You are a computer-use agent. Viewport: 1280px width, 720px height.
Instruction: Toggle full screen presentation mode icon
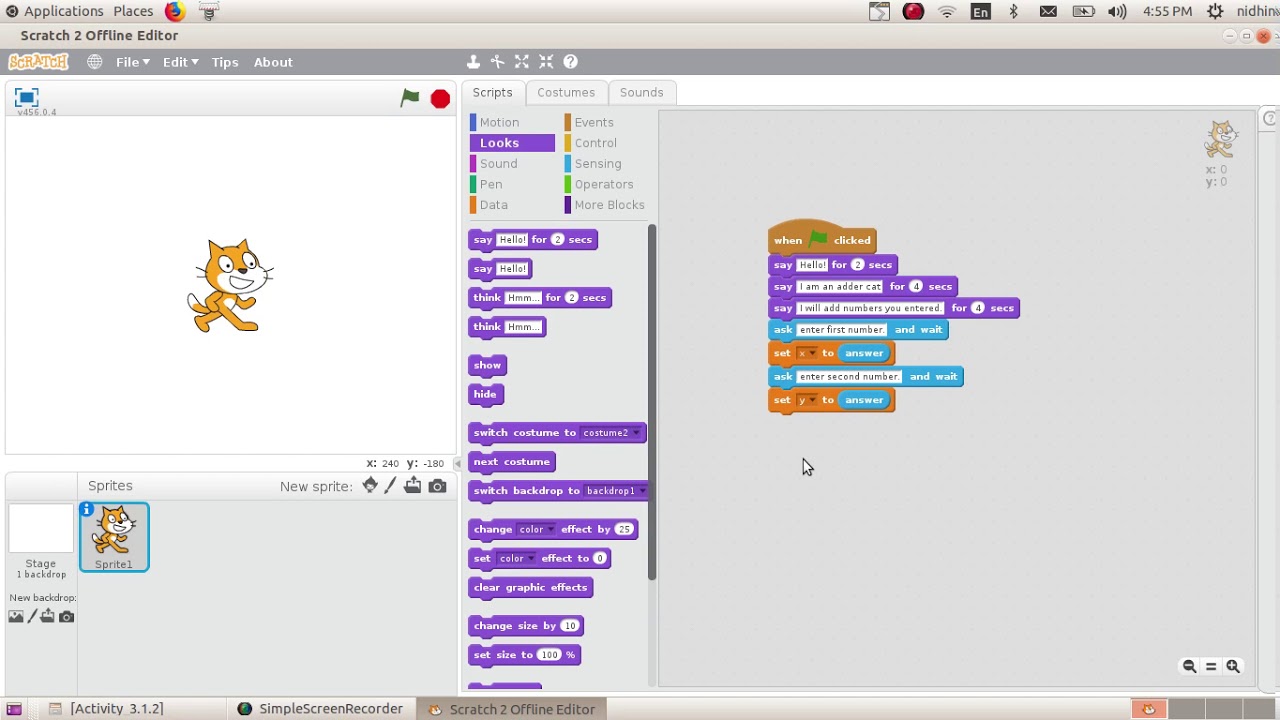[26, 97]
